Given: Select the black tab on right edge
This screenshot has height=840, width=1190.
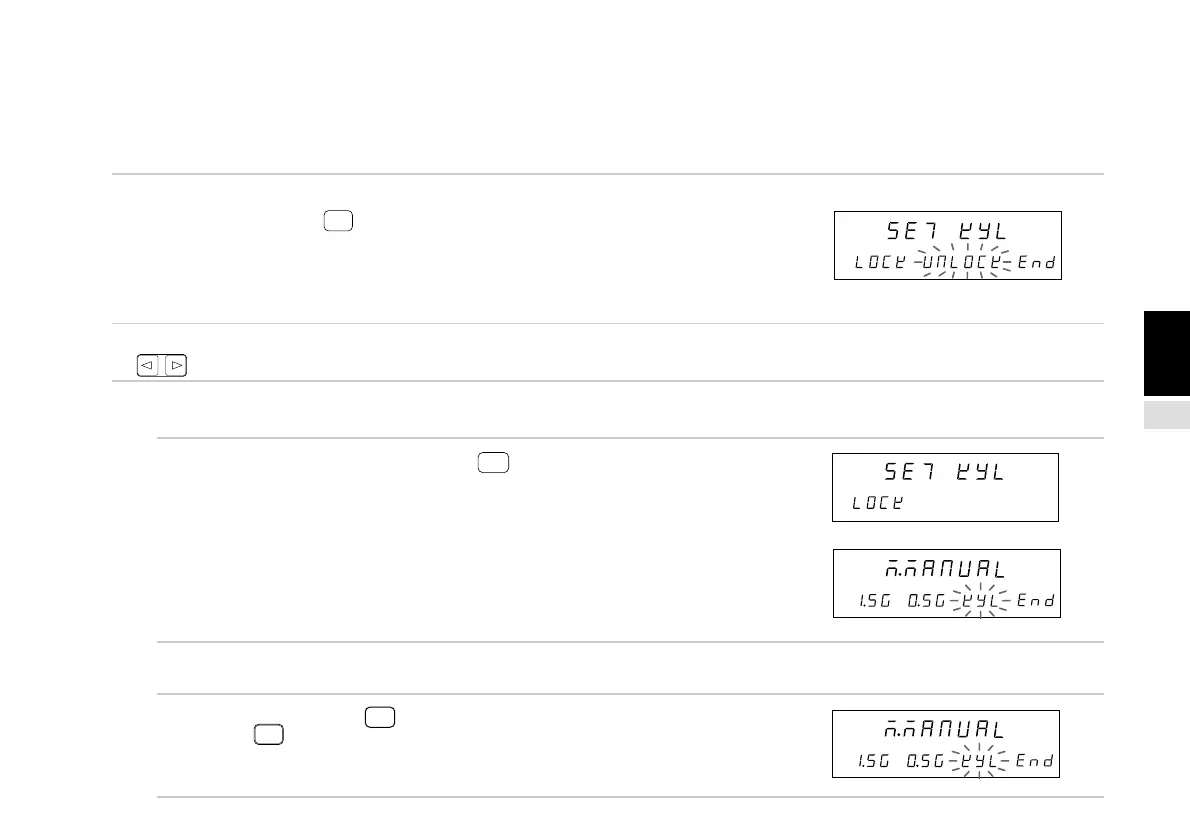Looking at the screenshot, I should (1166, 354).
